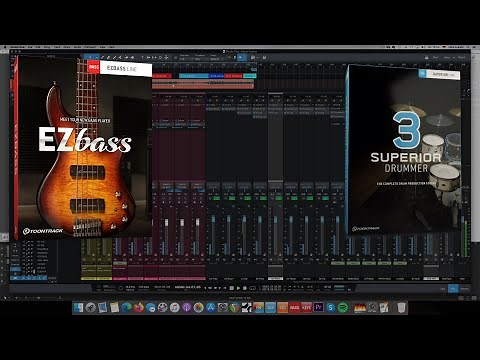Select the Listen speaker tool
480x360 pixels.
tap(132, 57)
